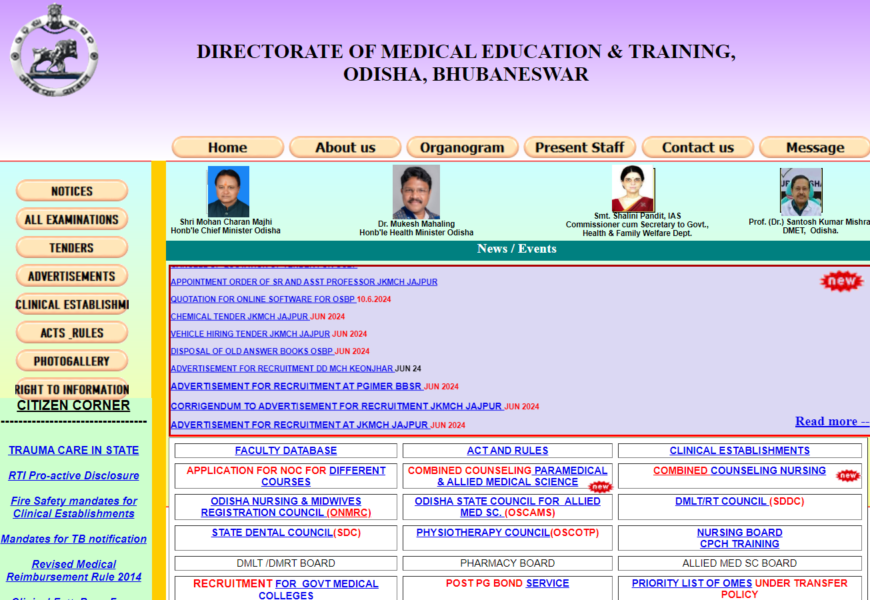Click the DMLT /DMRT BOARD cell

click(286, 563)
